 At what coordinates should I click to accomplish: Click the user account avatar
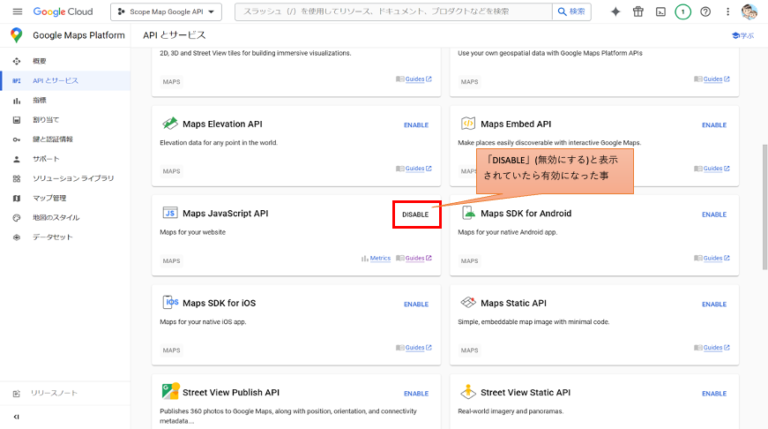pyautogui.click(x=749, y=12)
